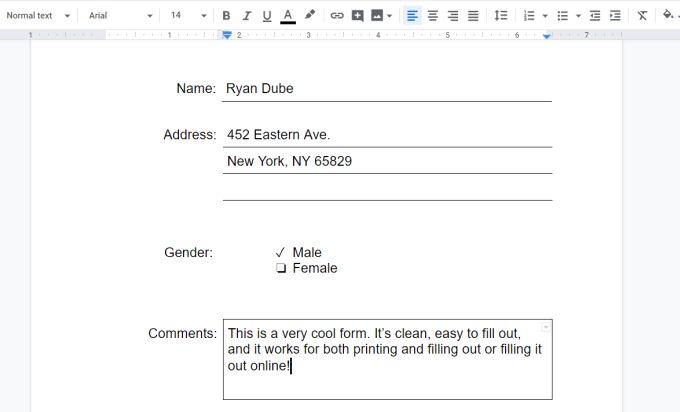The width and height of the screenshot is (680, 412).
Task: Click the New York, NY 65829 line
Action: pos(387,161)
